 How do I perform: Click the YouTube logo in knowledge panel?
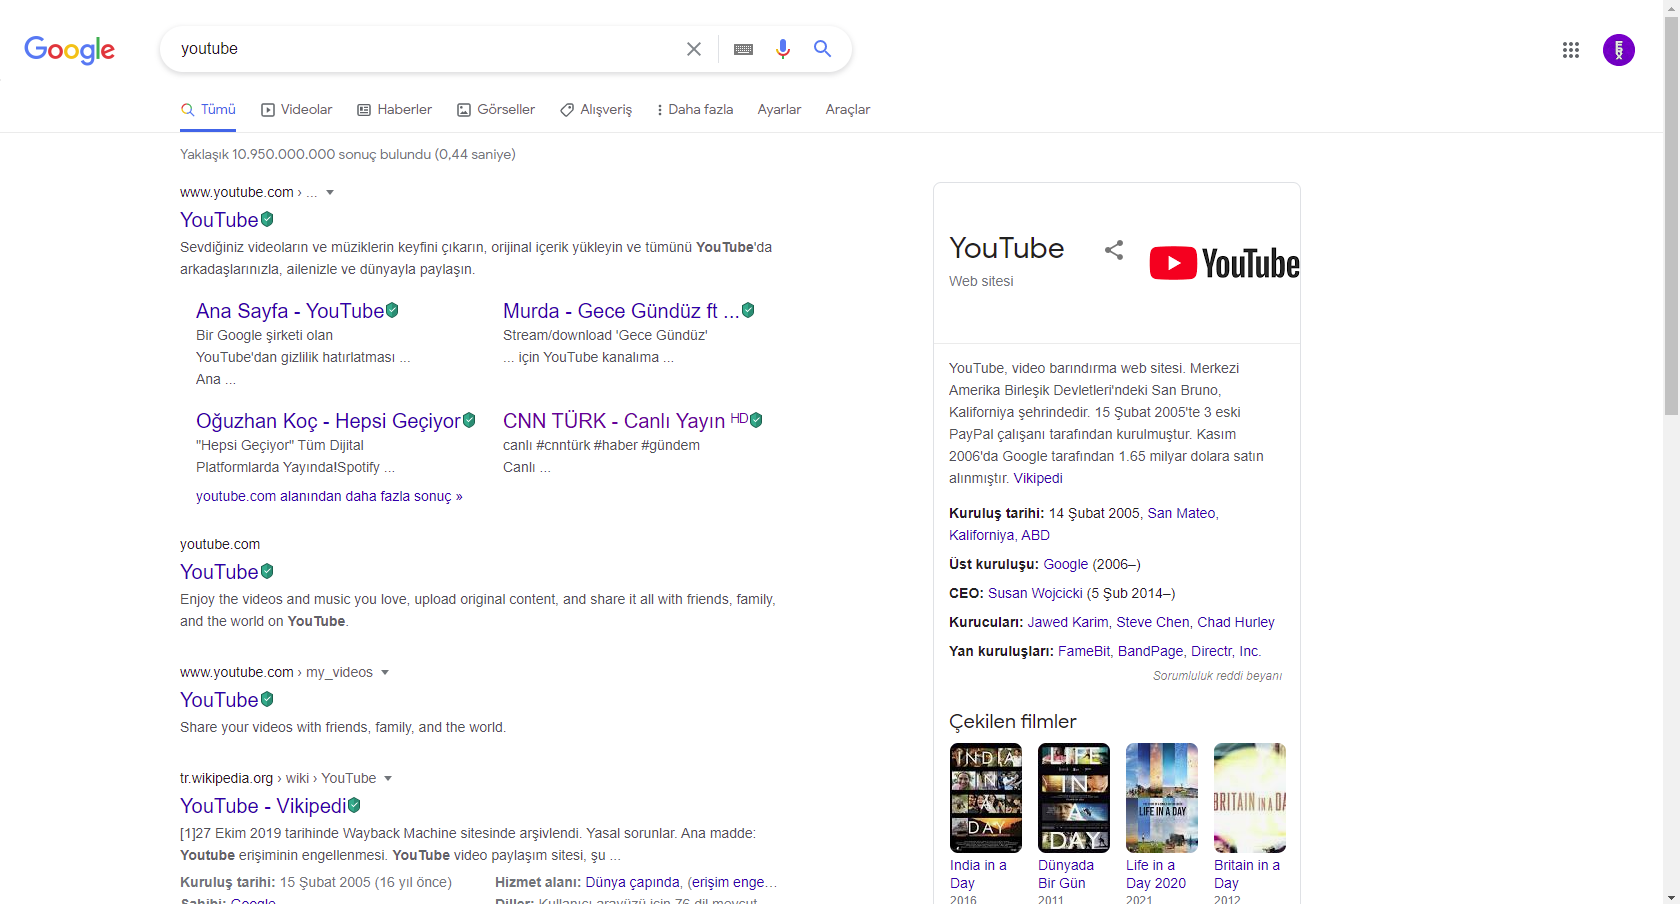point(1225,263)
